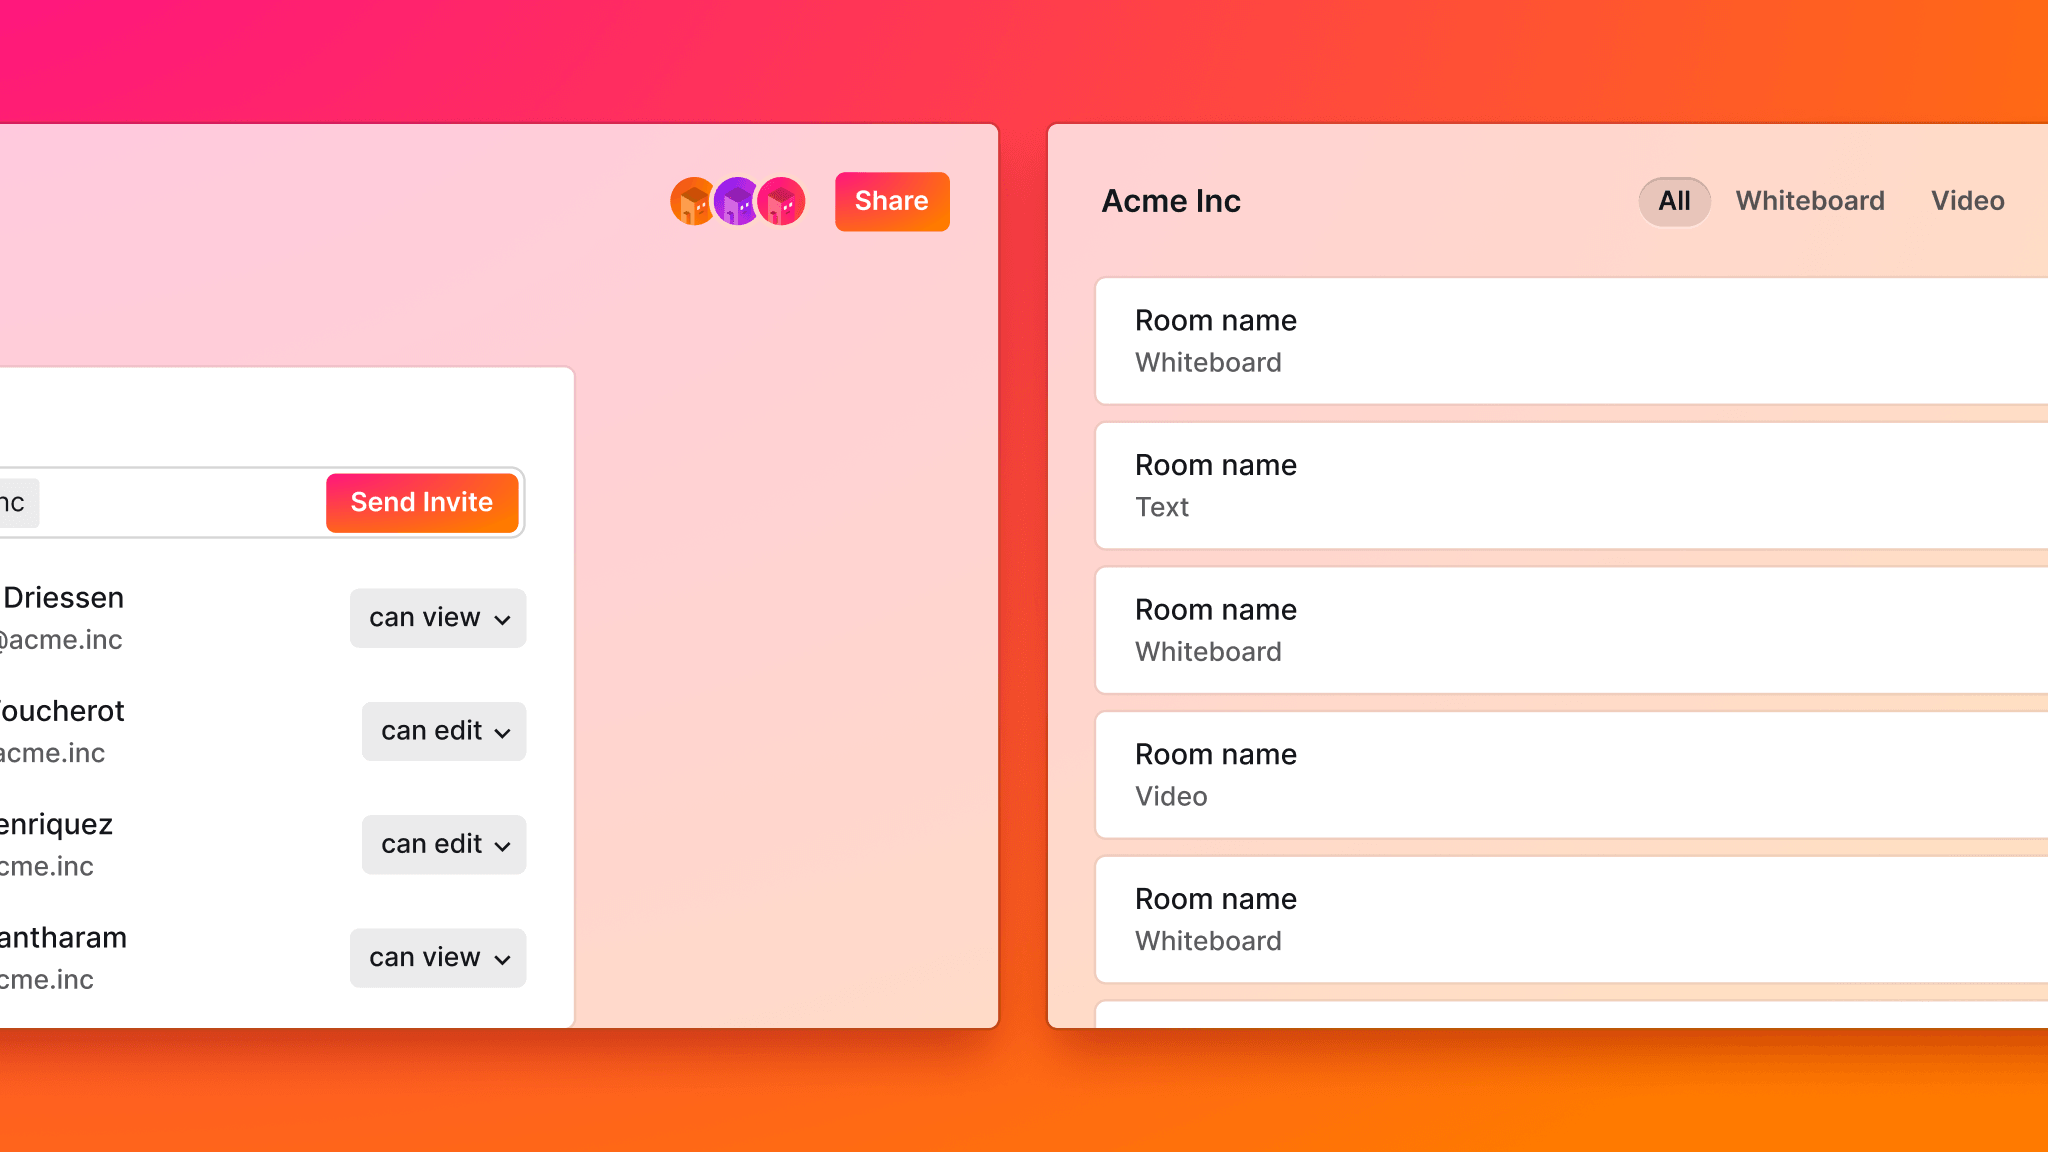
Task: Expand Driessen's permission dropdown
Action: coord(437,616)
